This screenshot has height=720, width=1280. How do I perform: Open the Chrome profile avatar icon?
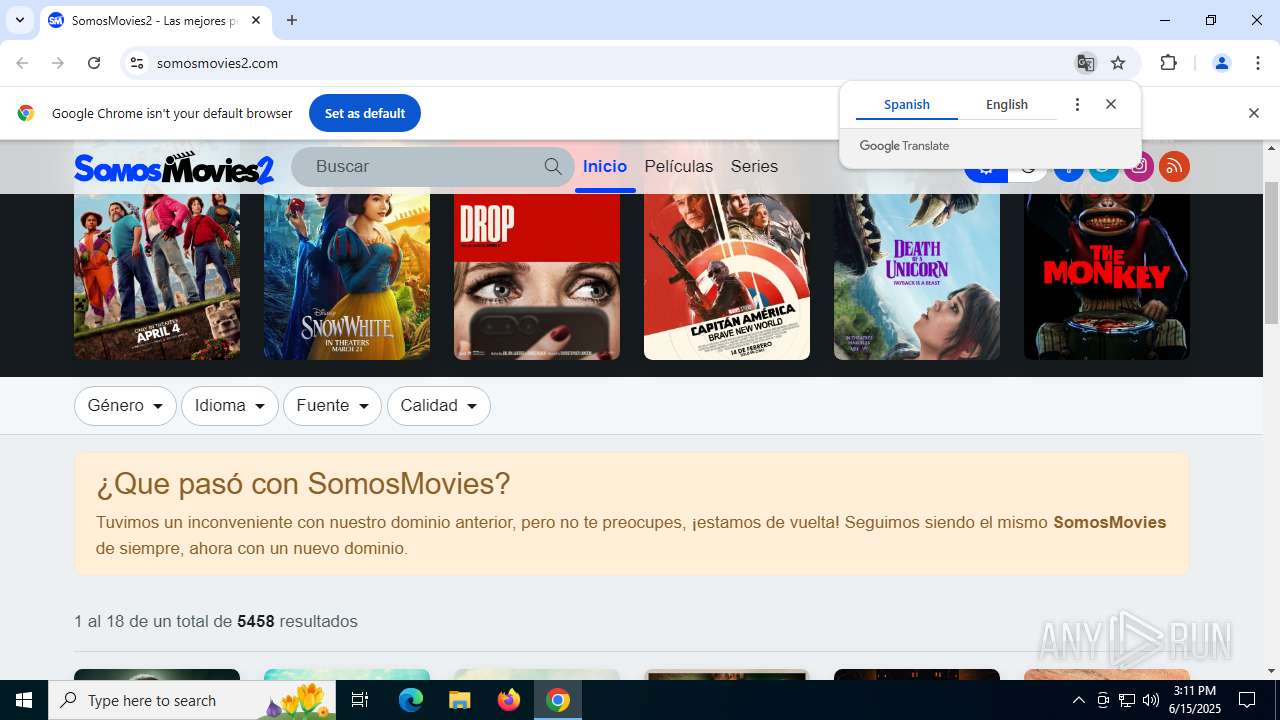[1221, 63]
